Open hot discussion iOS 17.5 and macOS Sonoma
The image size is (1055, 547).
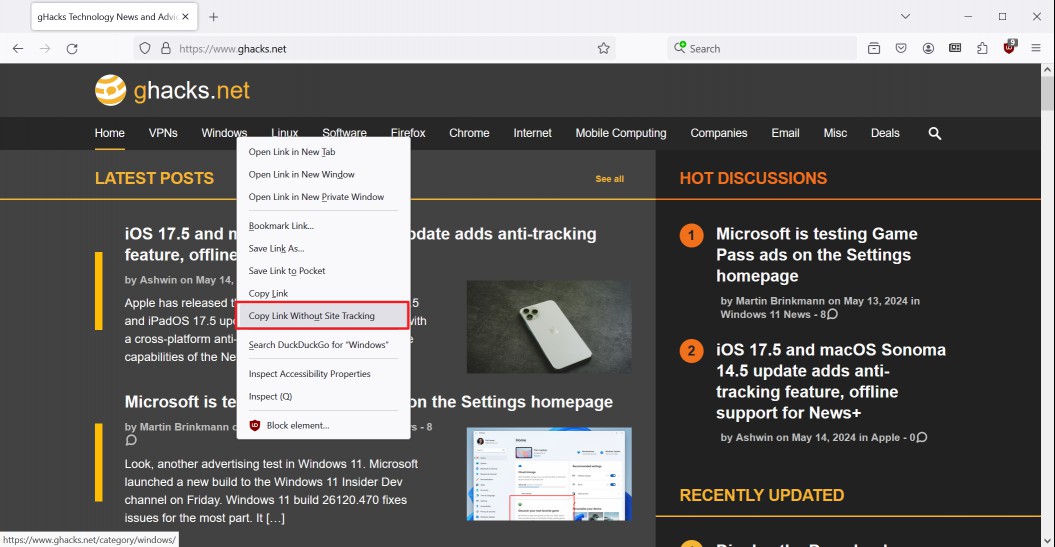830,381
